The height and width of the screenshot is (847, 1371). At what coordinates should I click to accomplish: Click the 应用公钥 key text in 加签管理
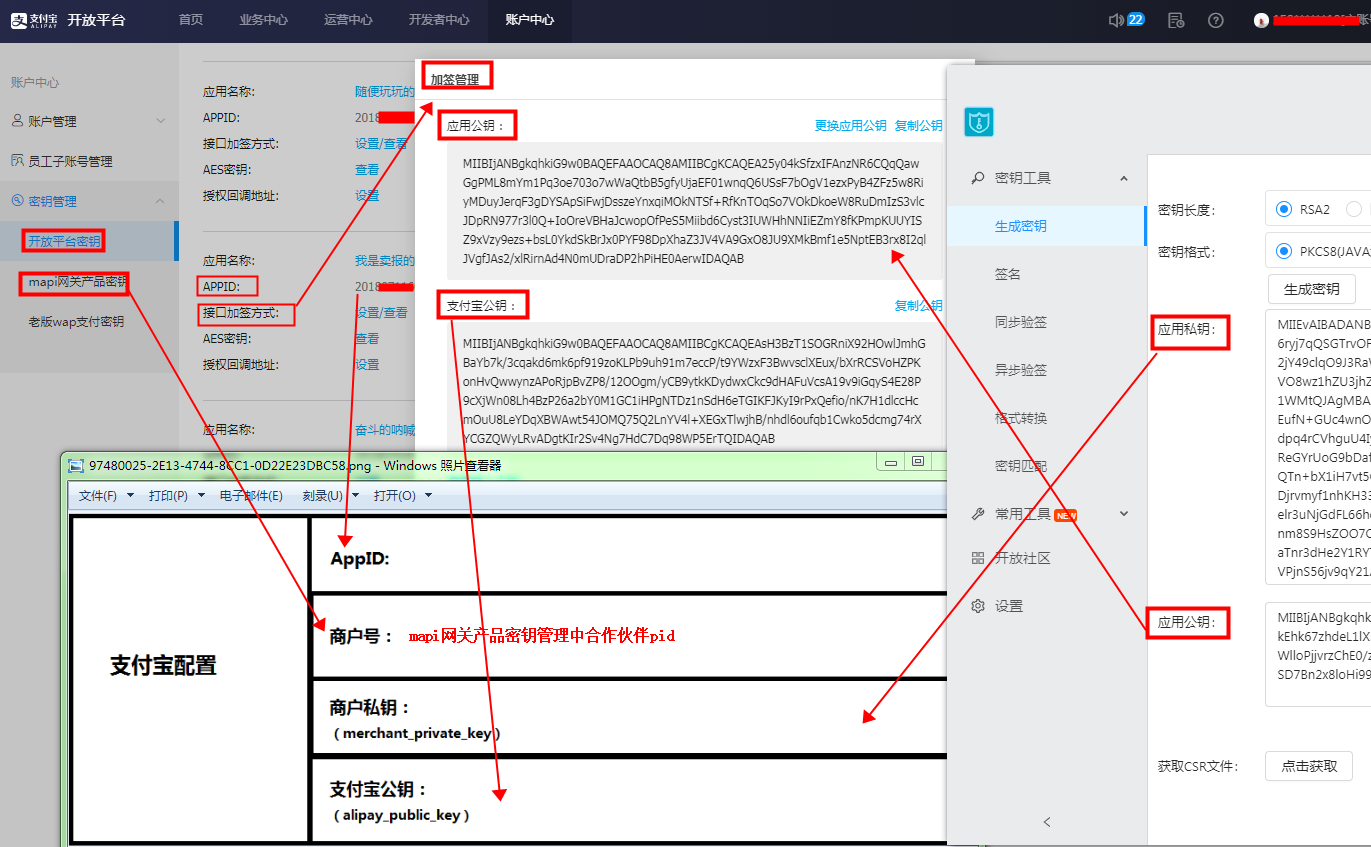(695, 211)
